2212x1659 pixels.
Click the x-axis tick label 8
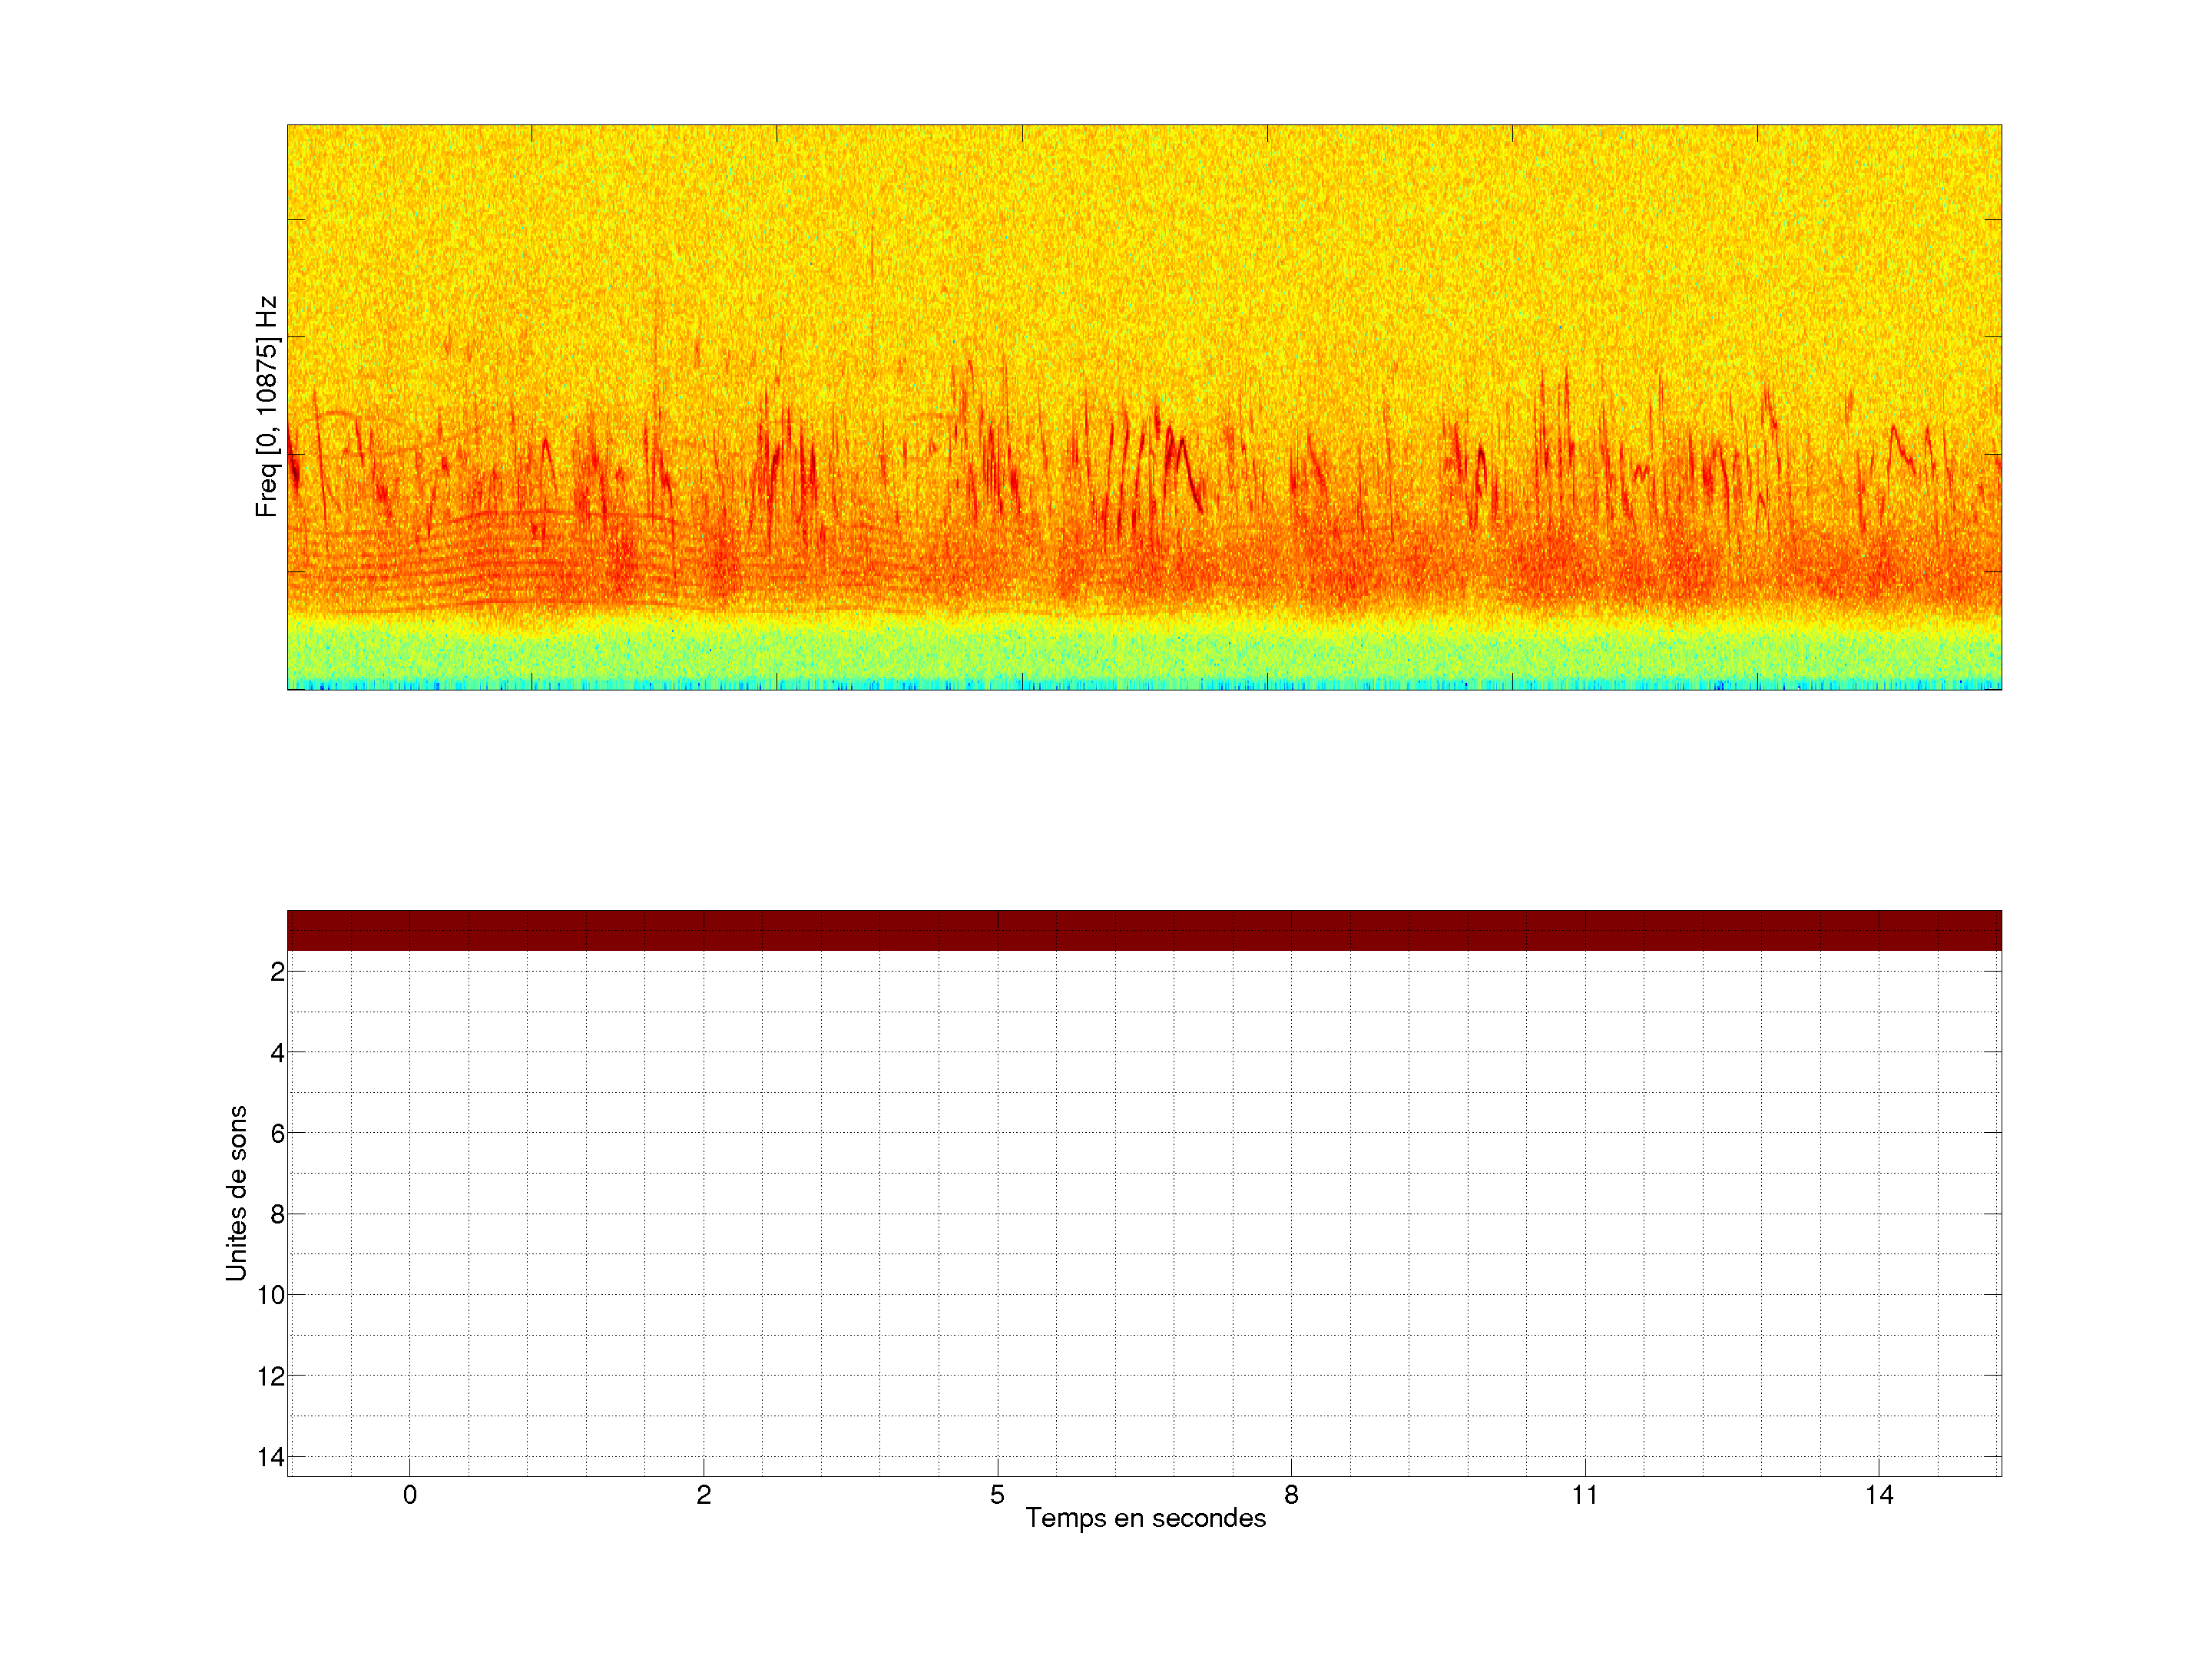click(1291, 1495)
